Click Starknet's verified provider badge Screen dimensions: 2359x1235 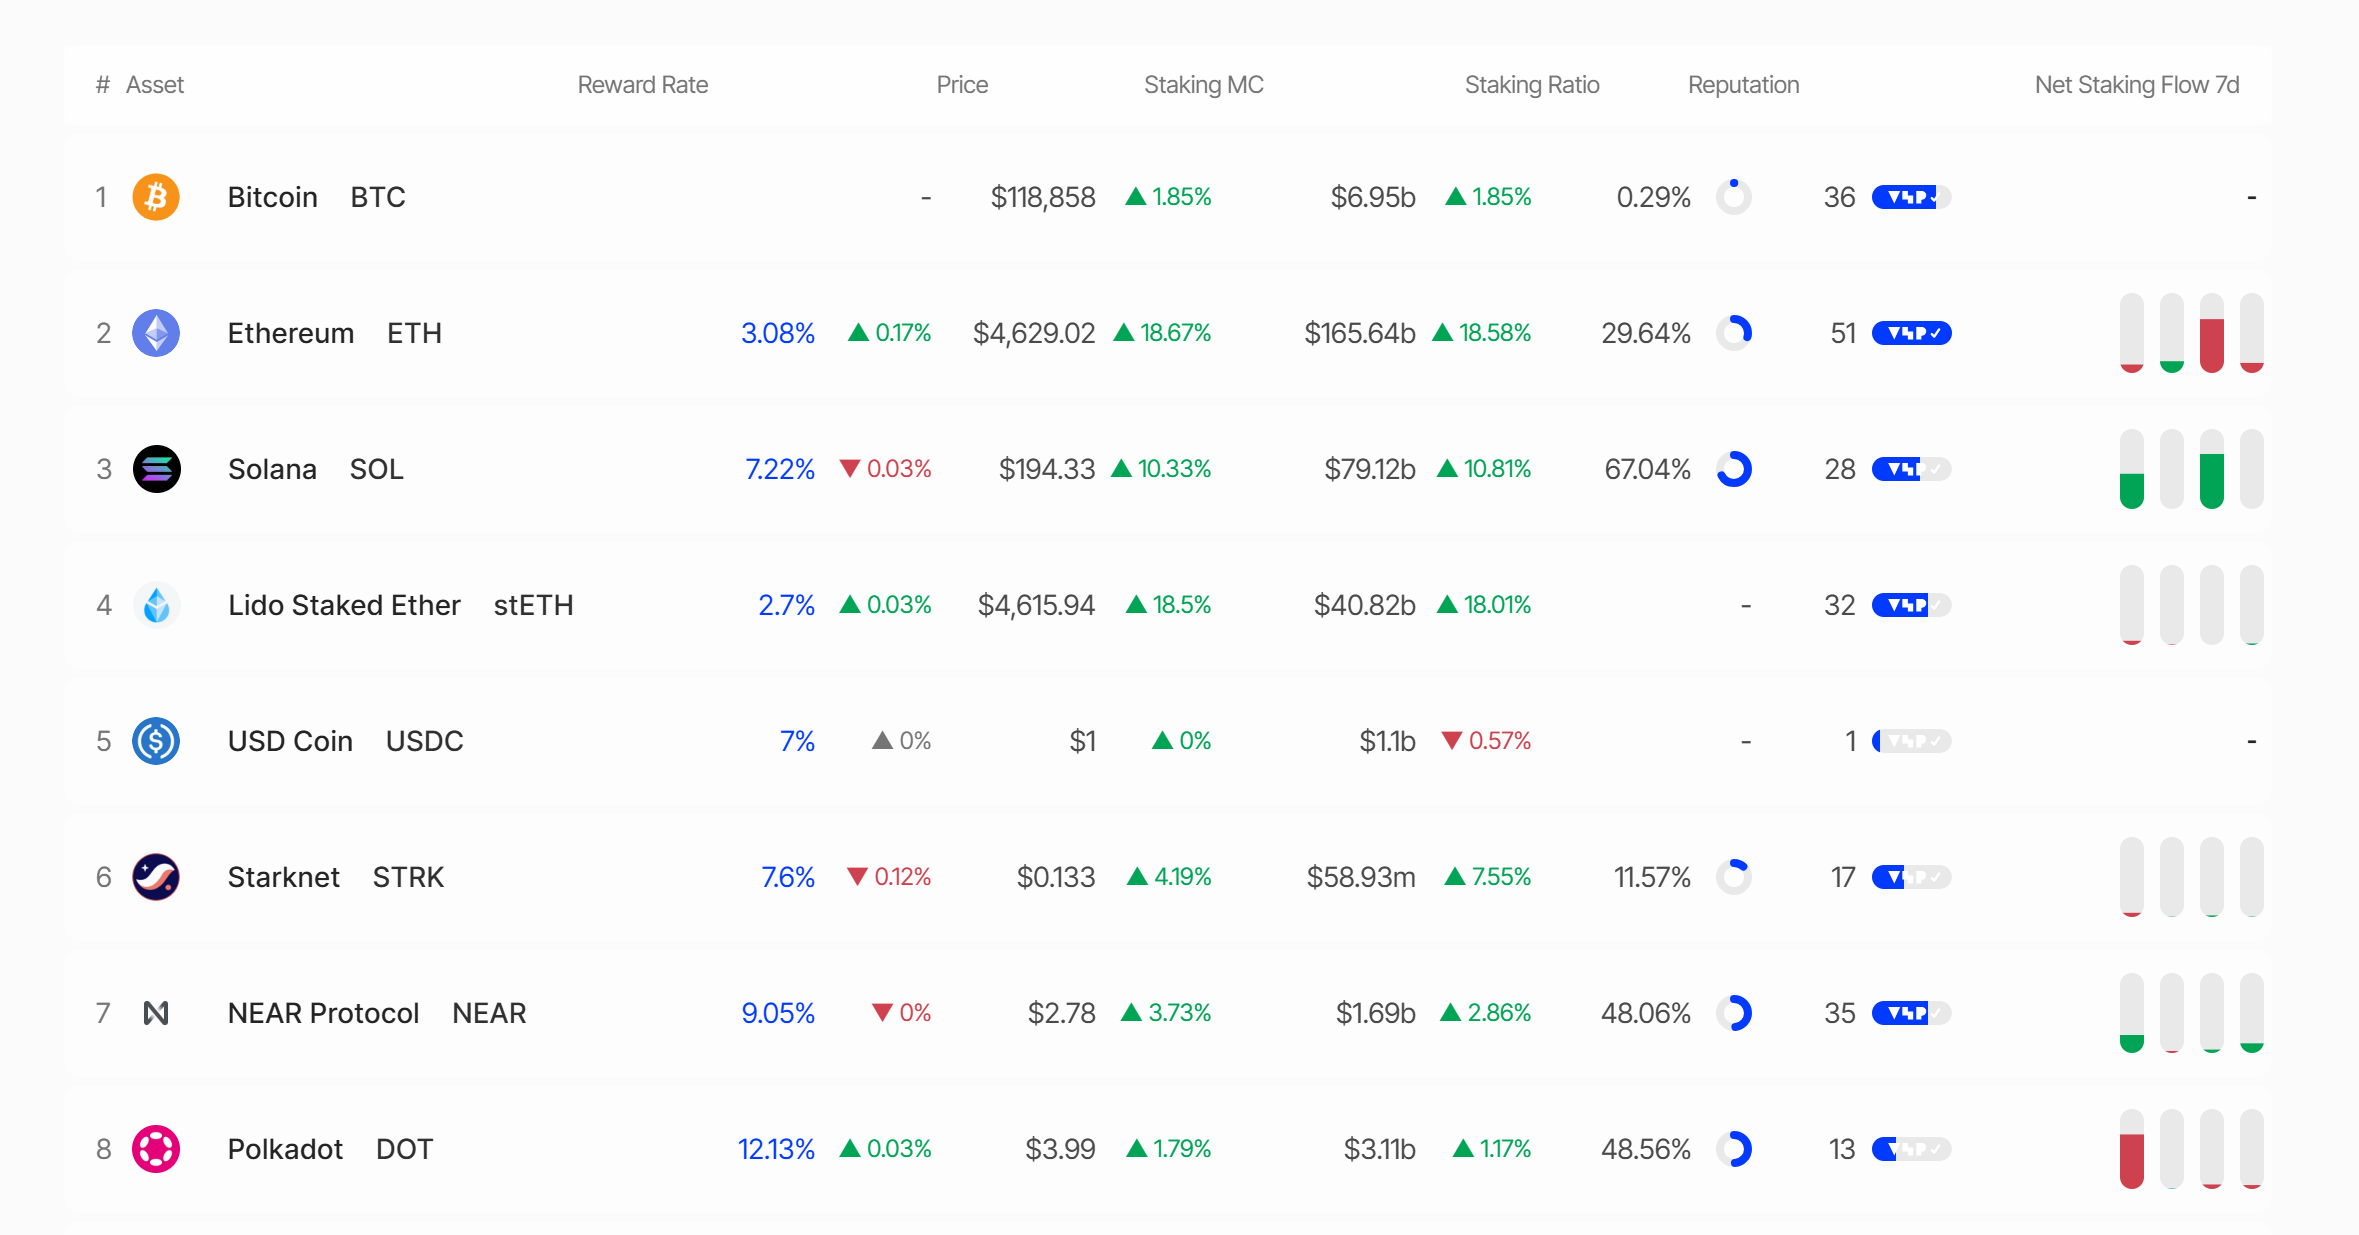pyautogui.click(x=1911, y=877)
